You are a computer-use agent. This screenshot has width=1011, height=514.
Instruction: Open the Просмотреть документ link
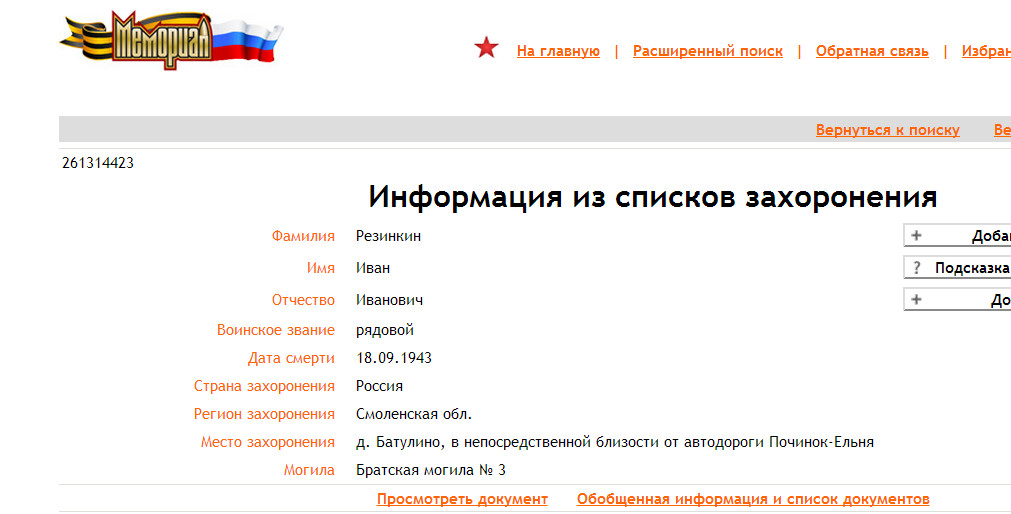pyautogui.click(x=462, y=499)
